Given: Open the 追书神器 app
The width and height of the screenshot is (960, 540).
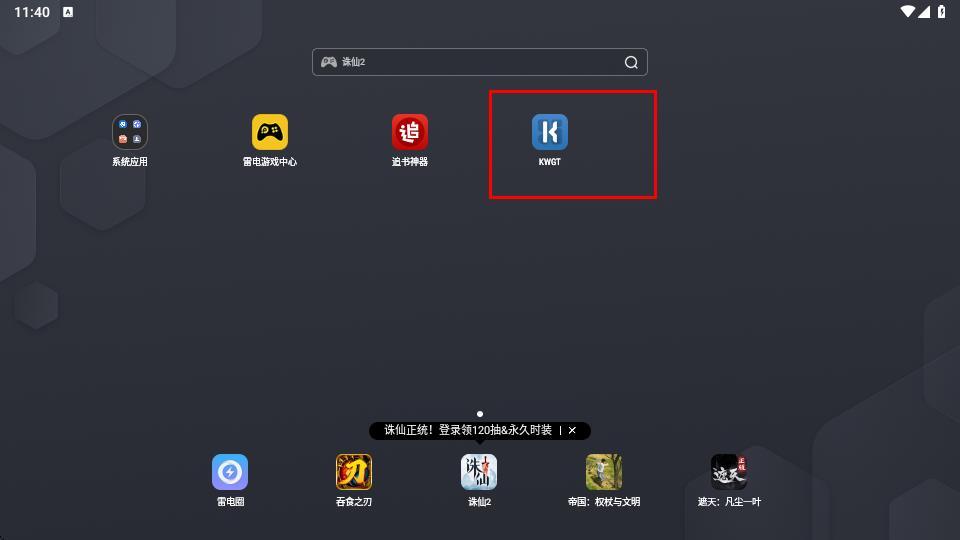Looking at the screenshot, I should pos(410,132).
